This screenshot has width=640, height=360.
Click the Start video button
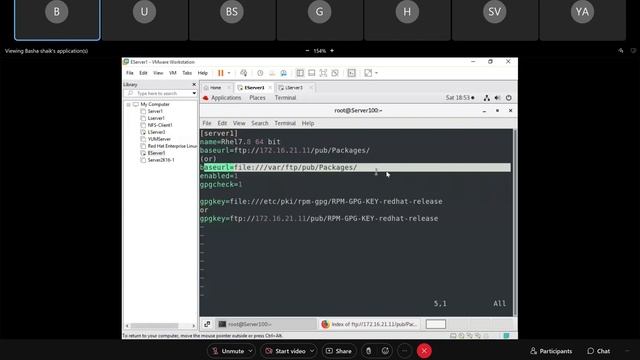coord(285,351)
